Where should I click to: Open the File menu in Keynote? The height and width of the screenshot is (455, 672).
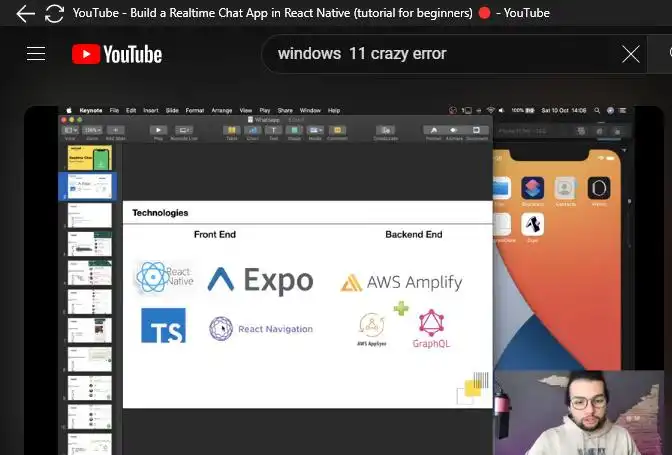114,111
